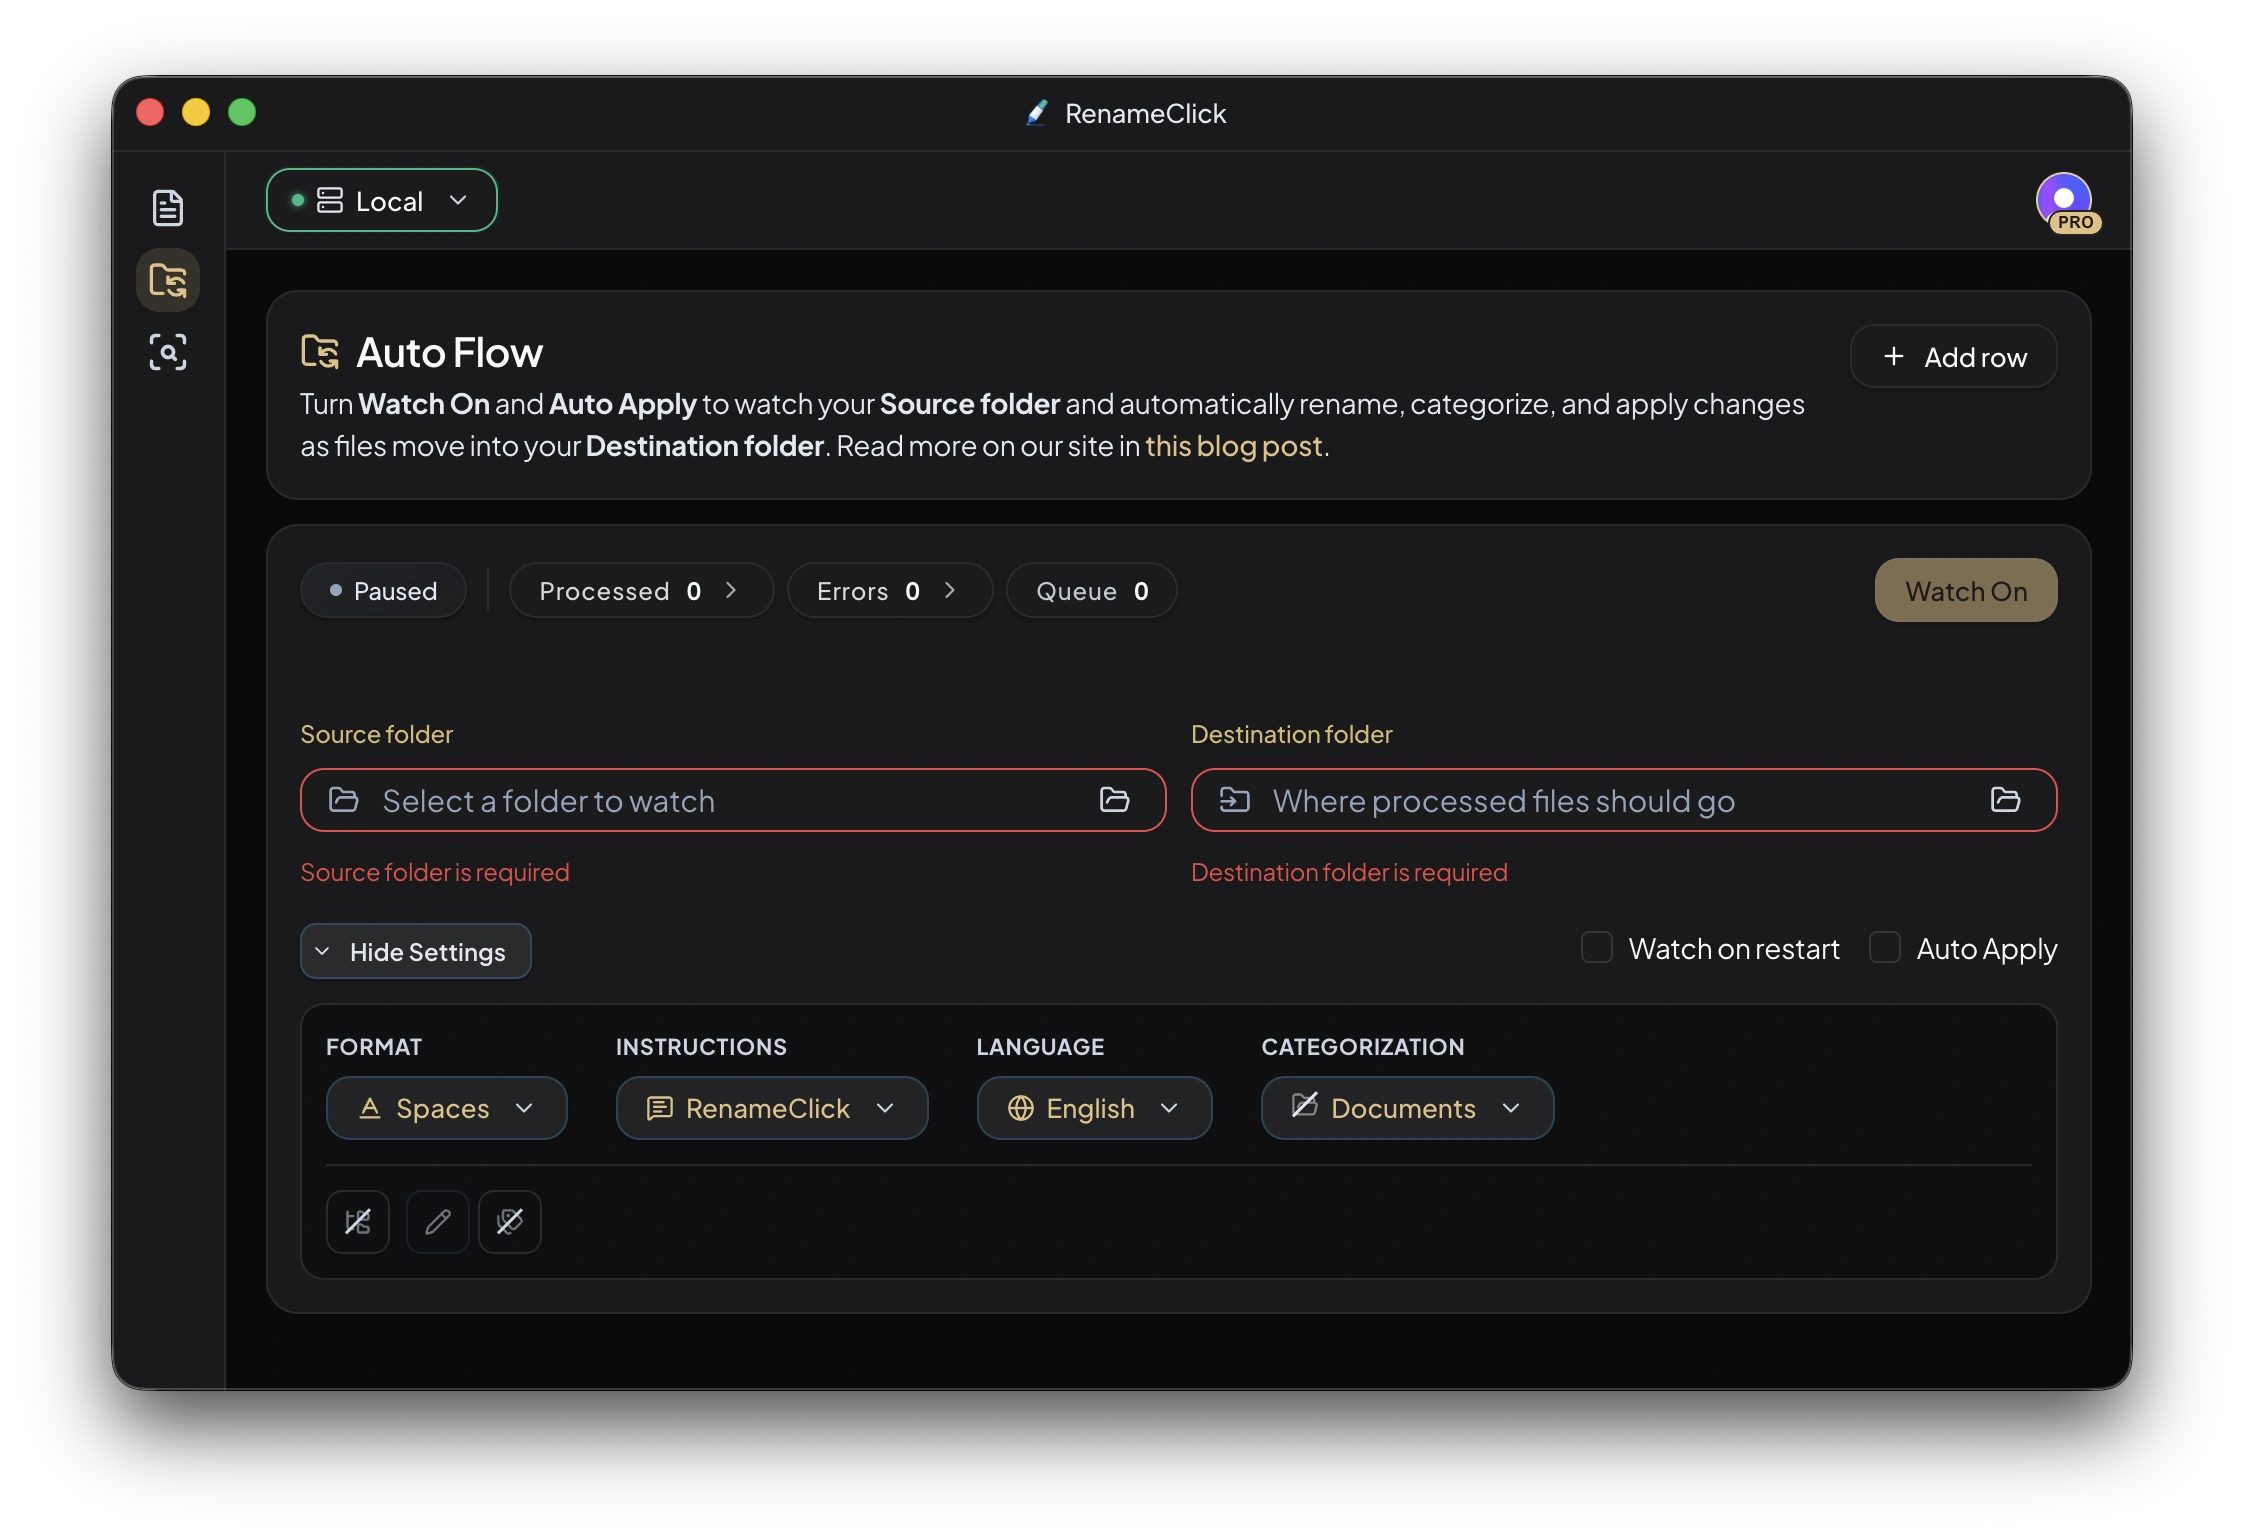
Task: Open the blog post link
Action: pos(1233,446)
